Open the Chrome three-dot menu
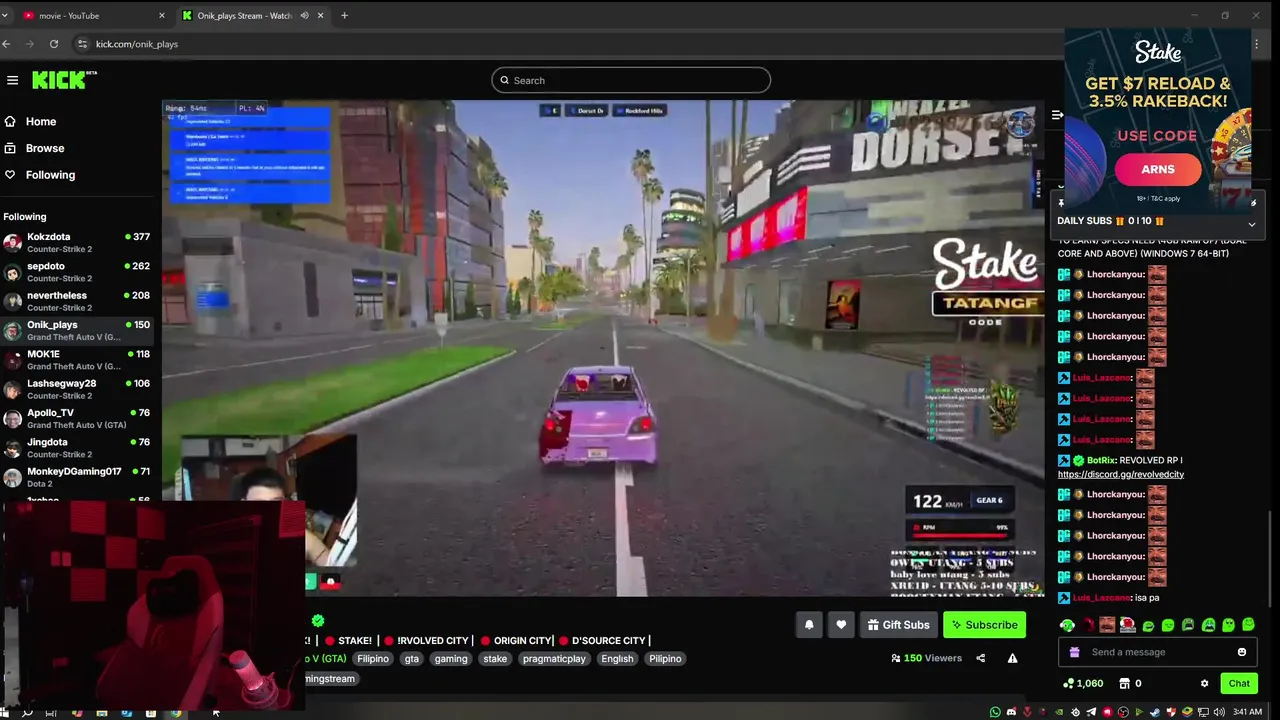1280x720 pixels. point(1256,44)
